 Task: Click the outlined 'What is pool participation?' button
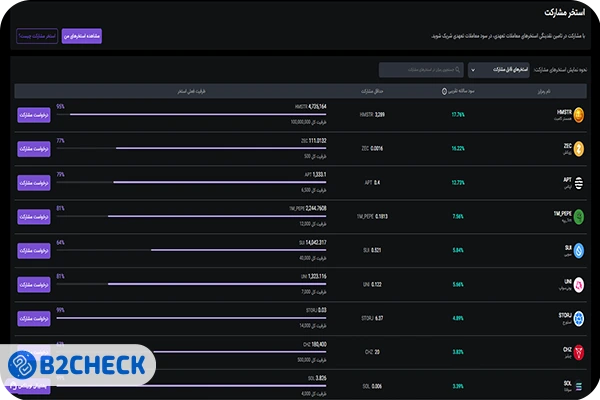37,36
